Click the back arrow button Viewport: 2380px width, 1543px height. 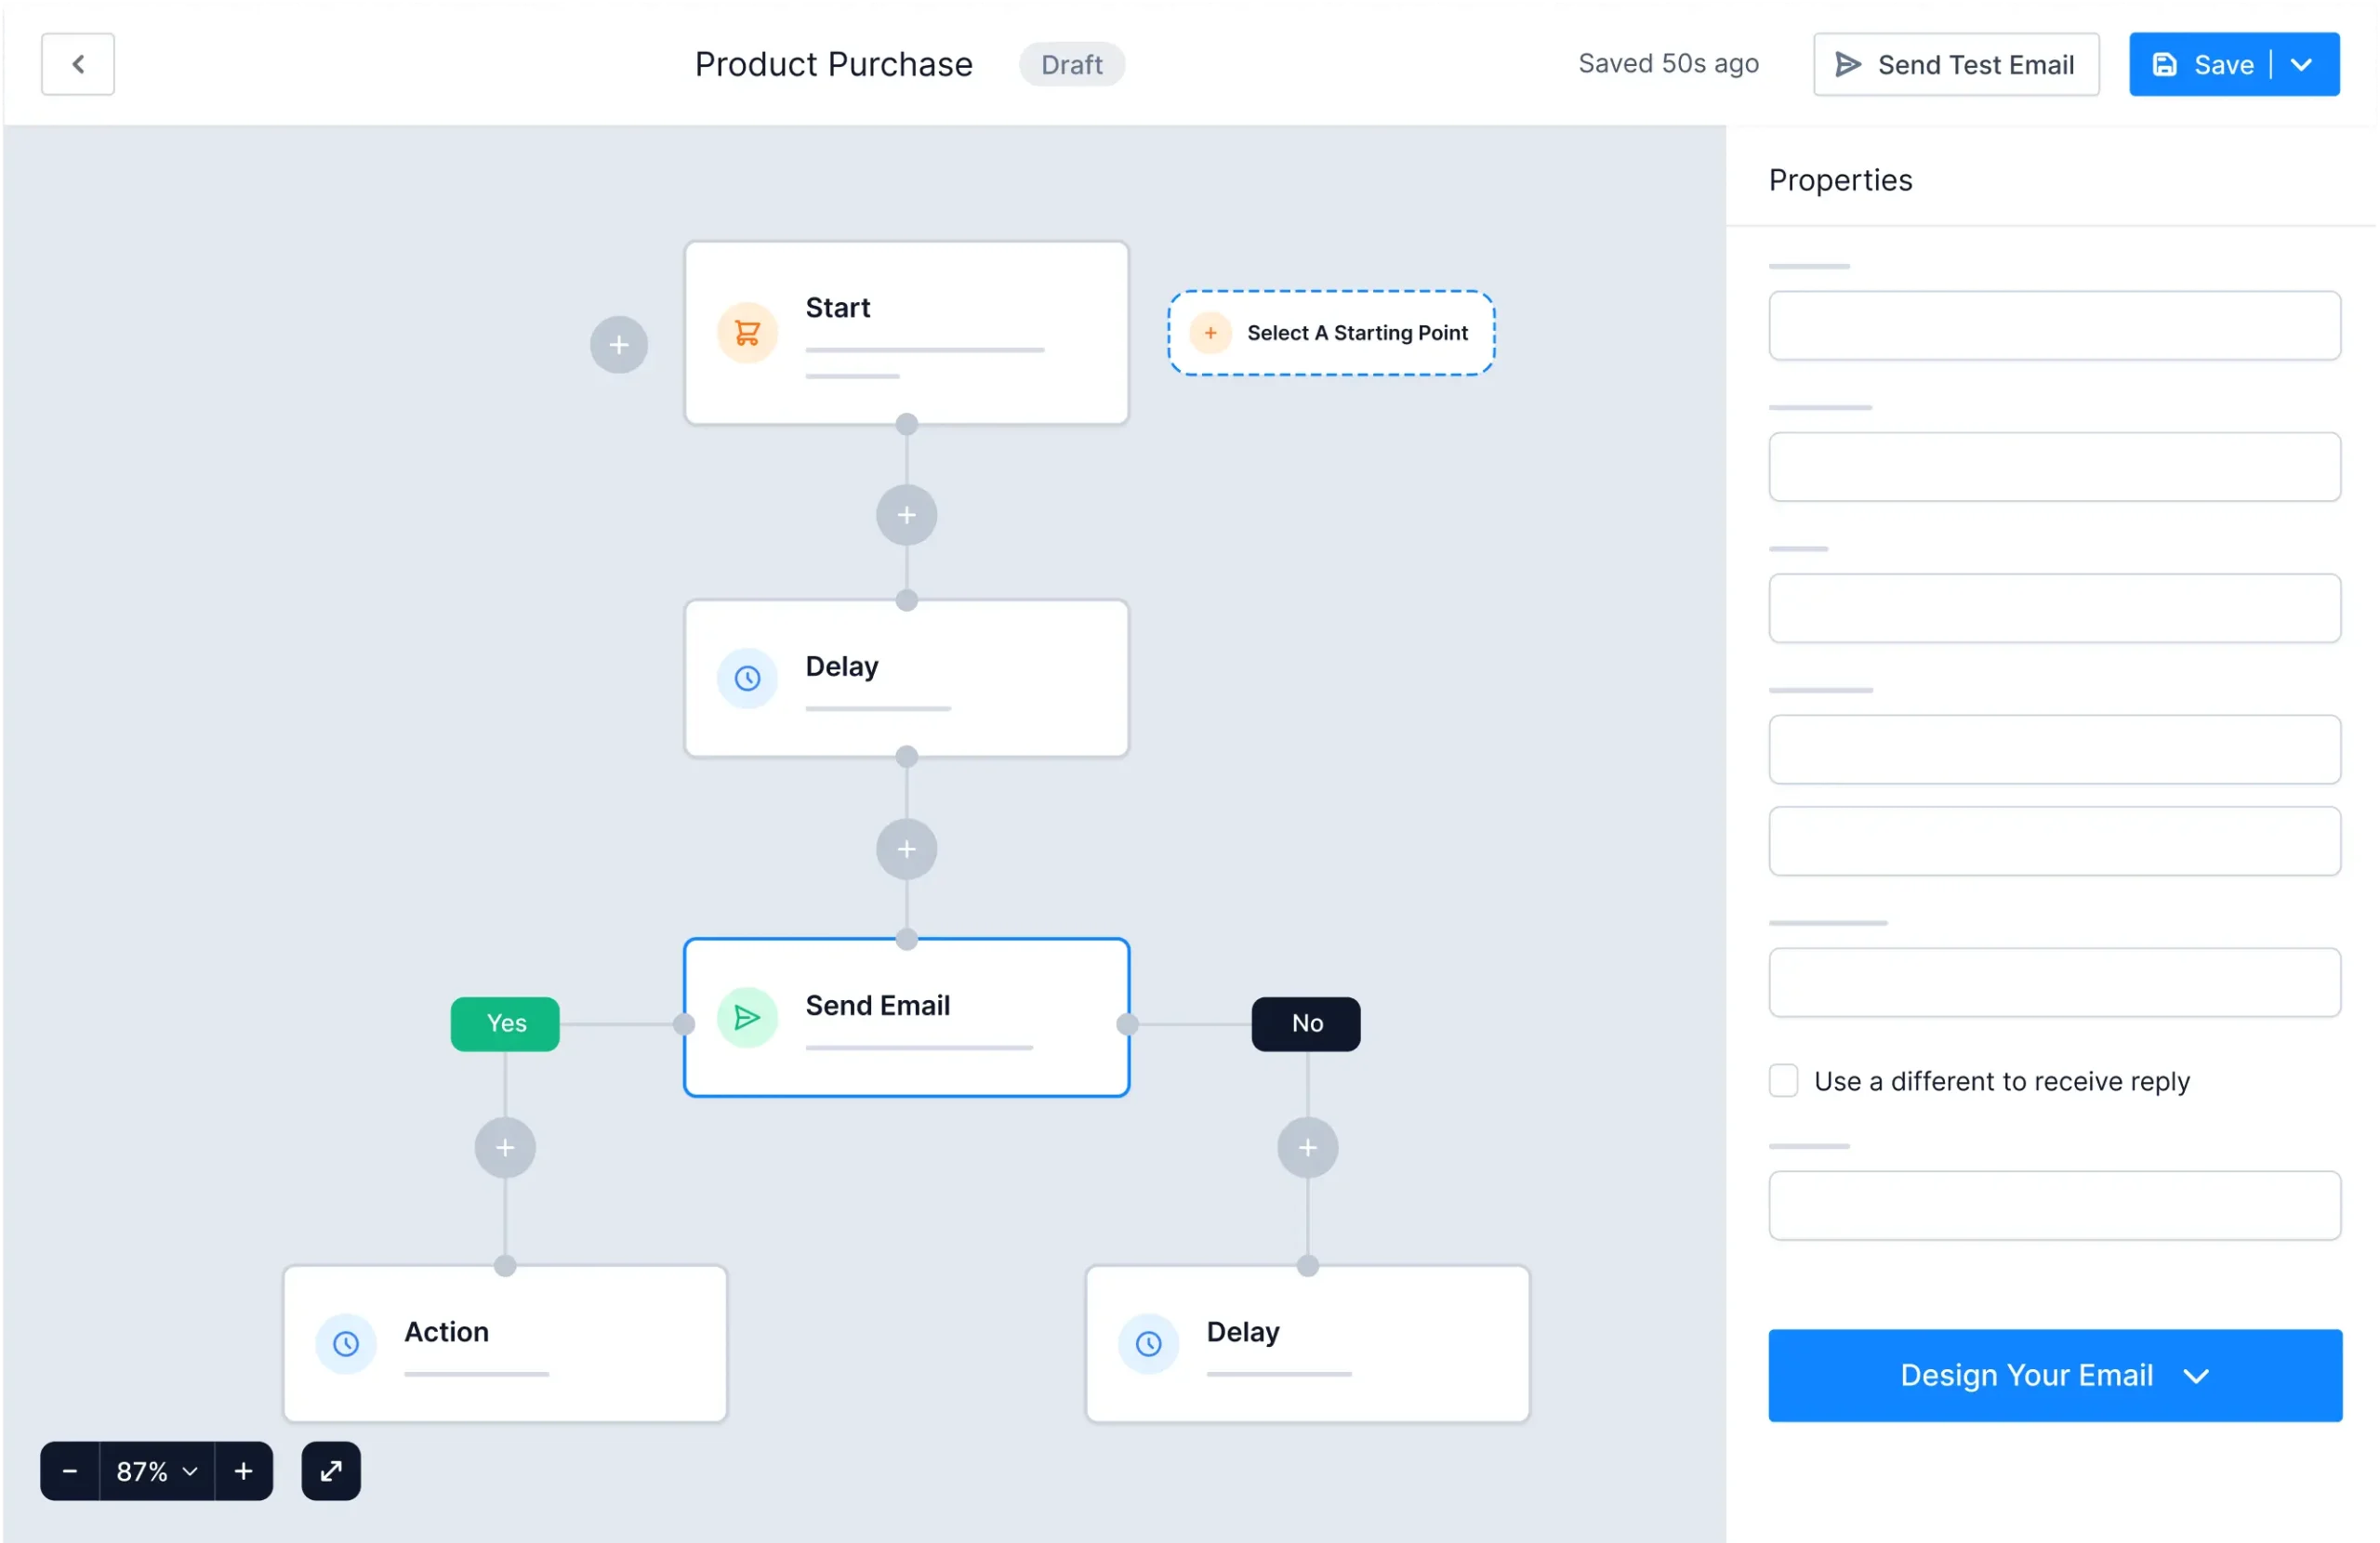click(77, 64)
